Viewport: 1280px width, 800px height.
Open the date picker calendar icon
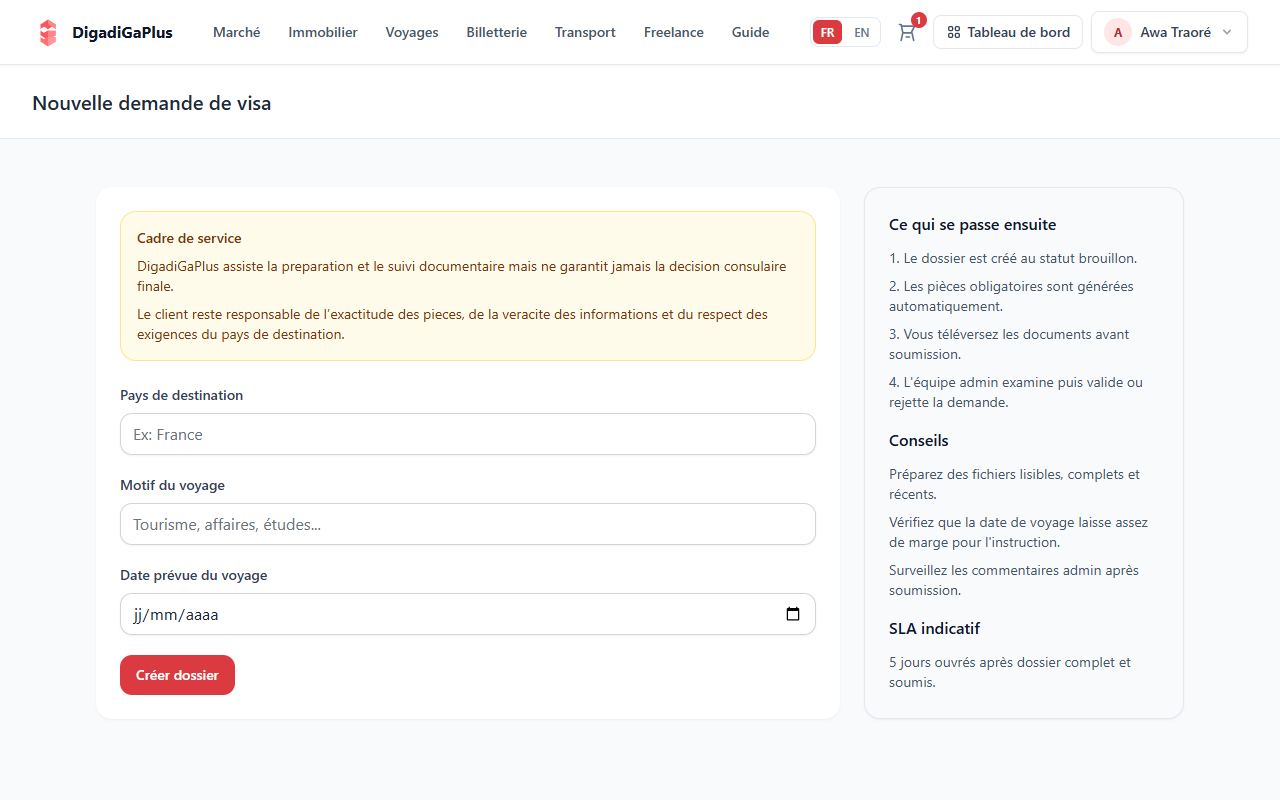(x=793, y=614)
